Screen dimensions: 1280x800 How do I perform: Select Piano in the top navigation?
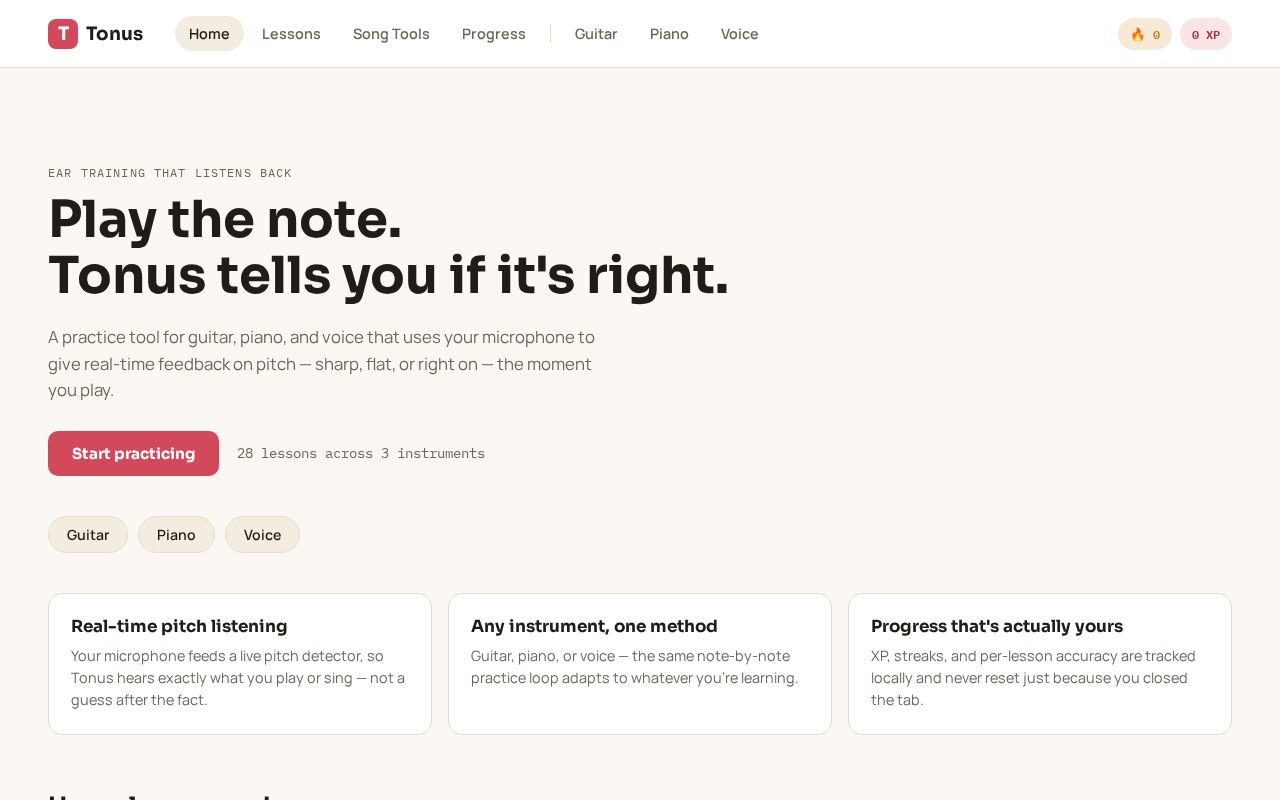(x=669, y=34)
